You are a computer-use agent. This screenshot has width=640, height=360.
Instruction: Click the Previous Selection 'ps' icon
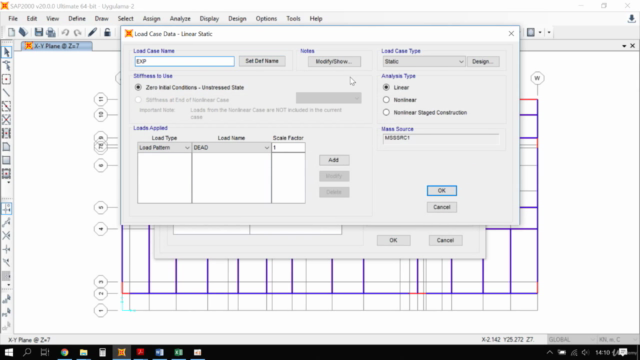tap(7, 313)
